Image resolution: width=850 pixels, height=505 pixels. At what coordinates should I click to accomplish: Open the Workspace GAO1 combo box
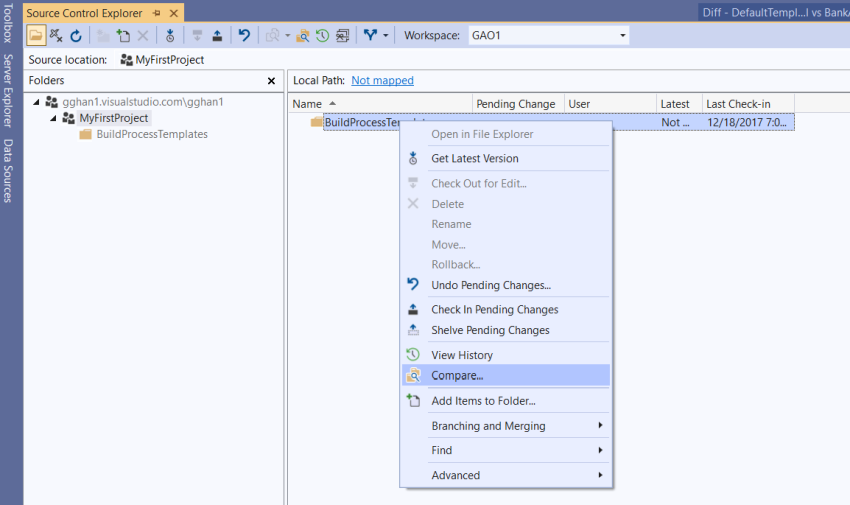(x=549, y=36)
